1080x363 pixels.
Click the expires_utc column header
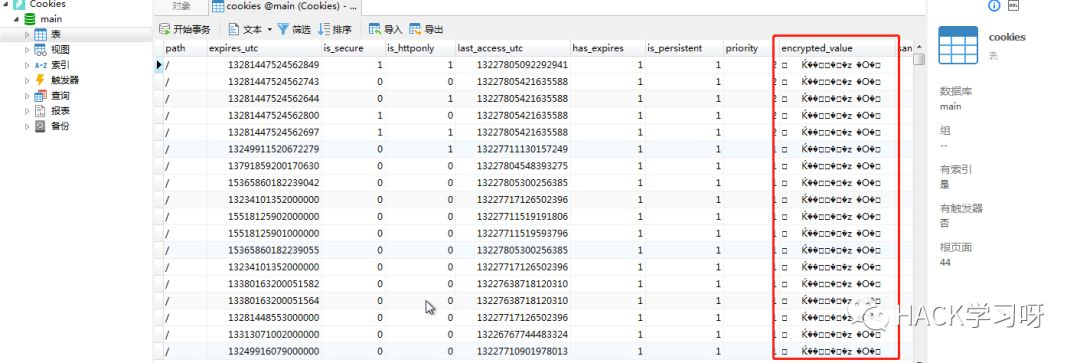(x=263, y=48)
